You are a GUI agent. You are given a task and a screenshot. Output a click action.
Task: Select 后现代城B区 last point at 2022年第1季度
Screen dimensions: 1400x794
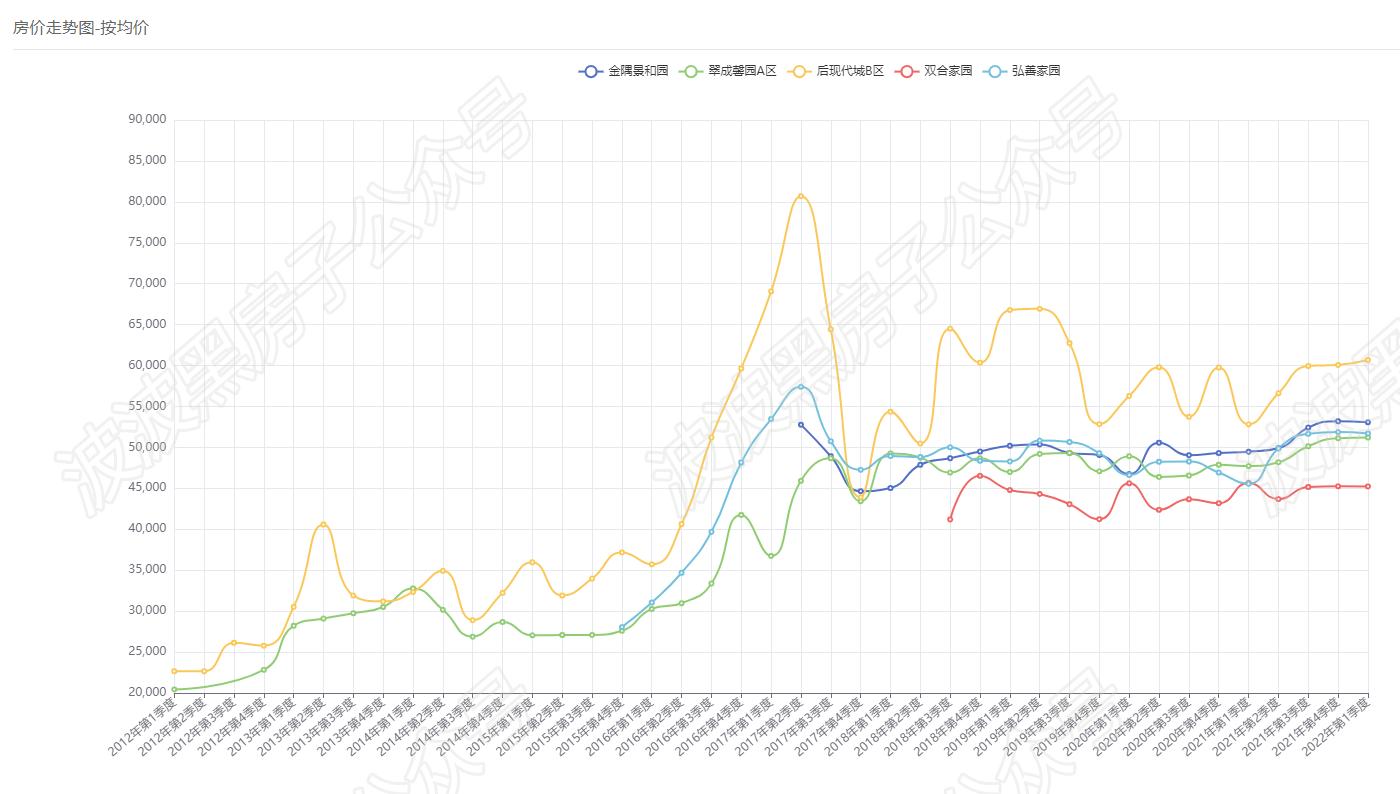pyautogui.click(x=1368, y=360)
